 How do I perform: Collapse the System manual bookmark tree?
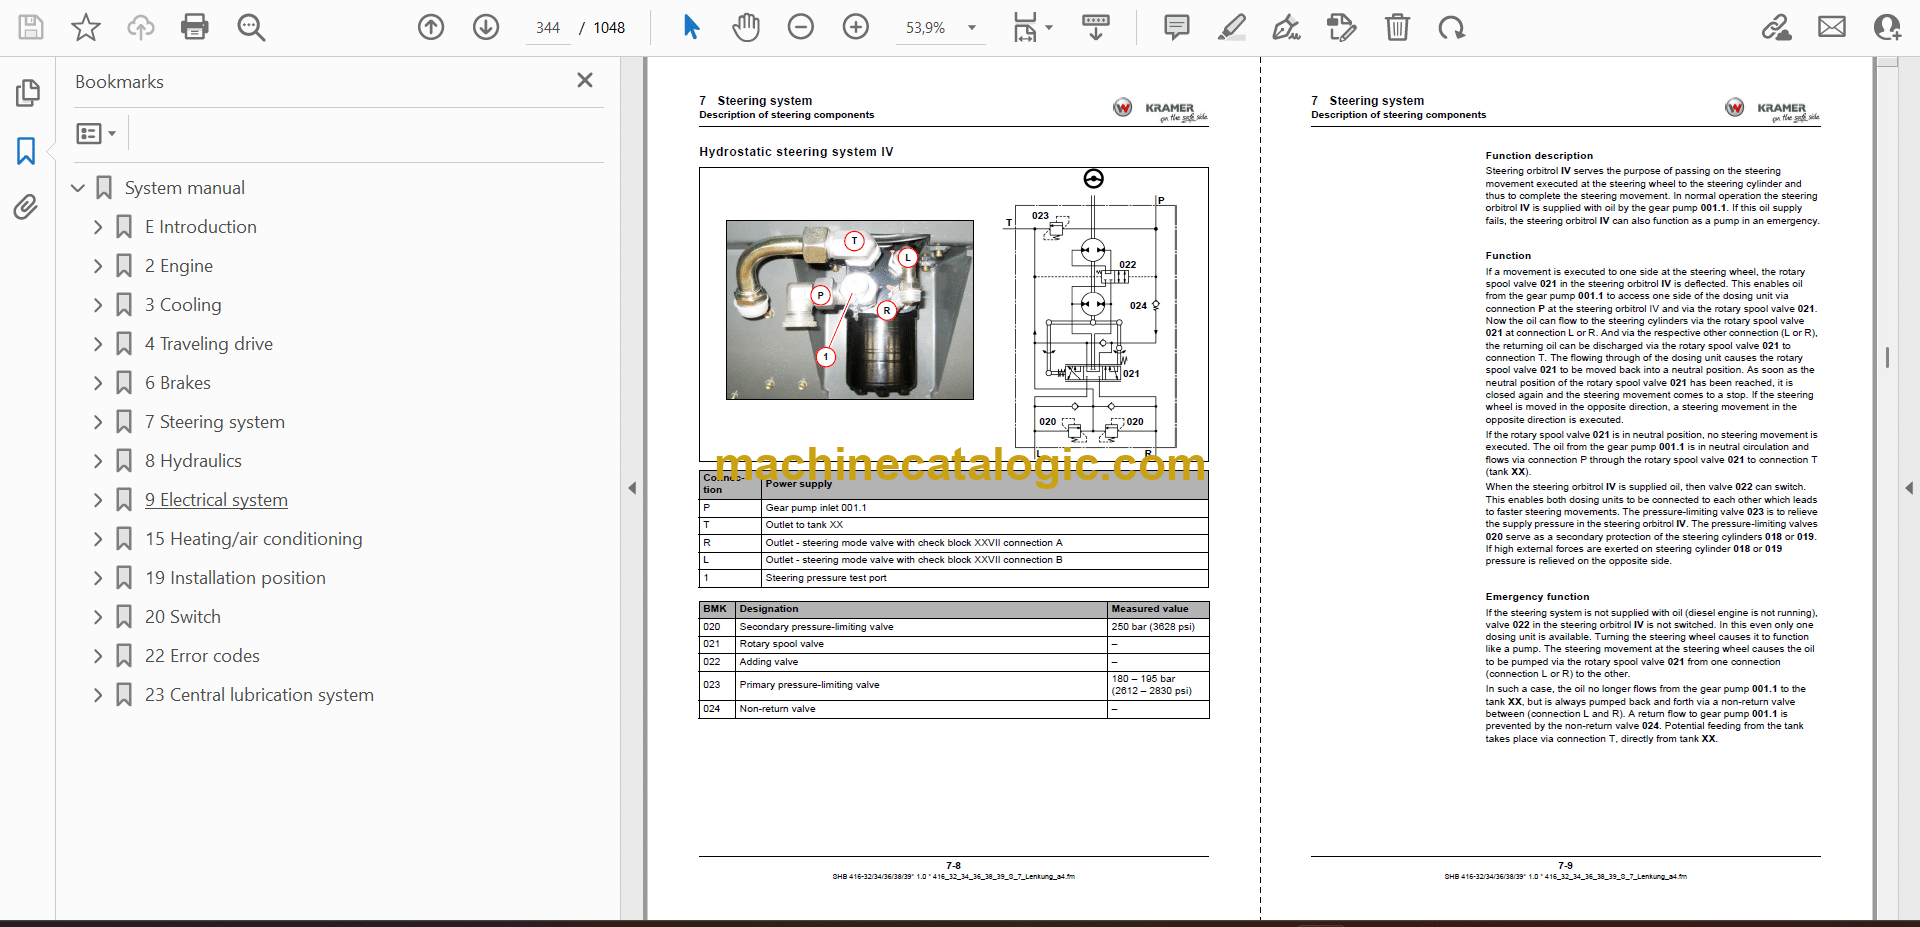coord(78,188)
